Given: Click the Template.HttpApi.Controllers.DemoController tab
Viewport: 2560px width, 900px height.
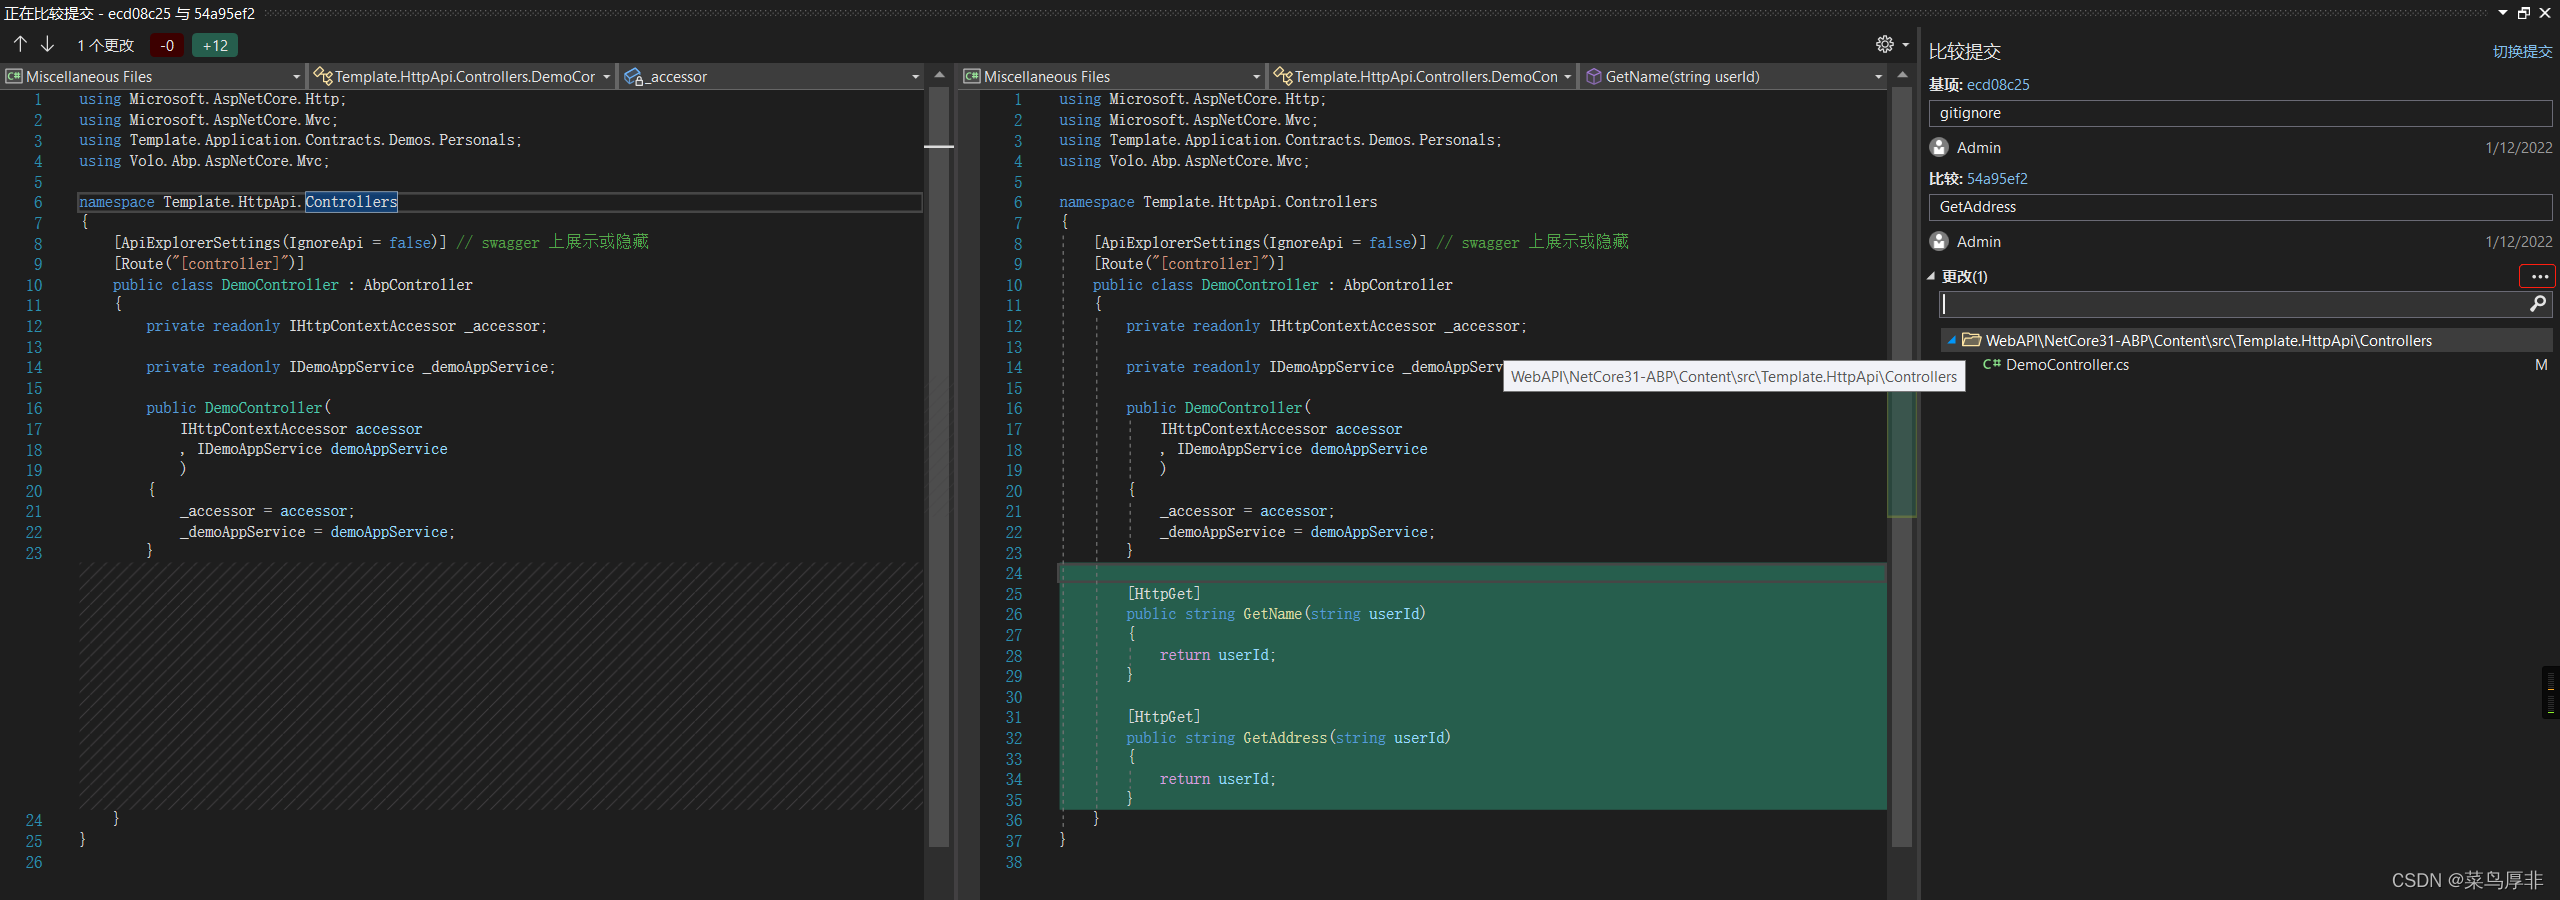Looking at the screenshot, I should coord(460,76).
